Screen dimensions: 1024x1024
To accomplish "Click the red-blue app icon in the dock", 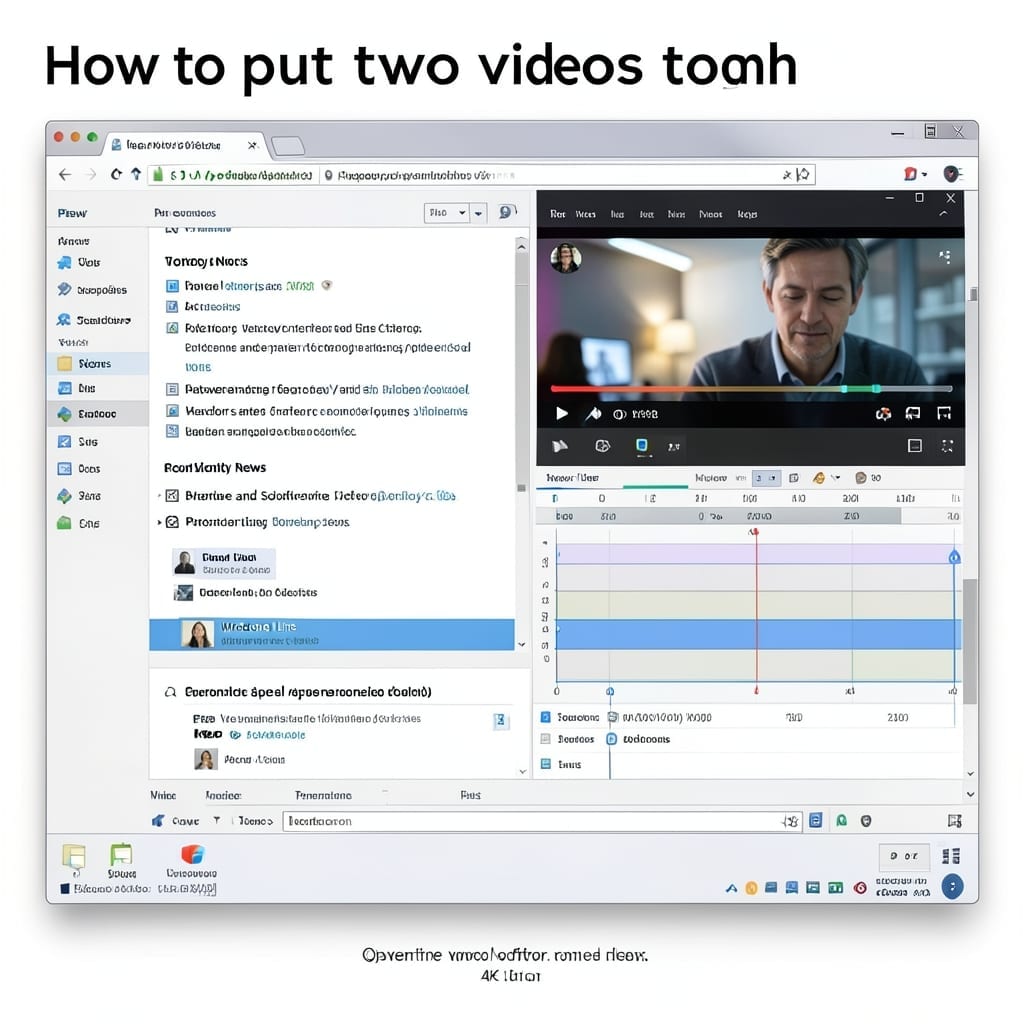I will point(193,854).
